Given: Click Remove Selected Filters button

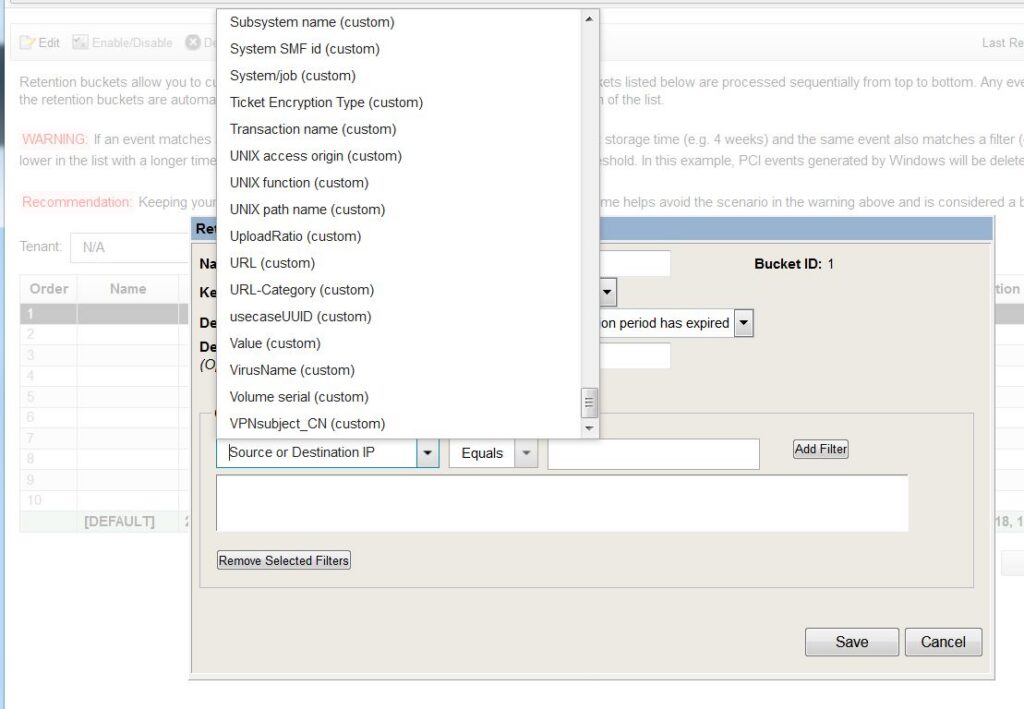Looking at the screenshot, I should pos(283,560).
